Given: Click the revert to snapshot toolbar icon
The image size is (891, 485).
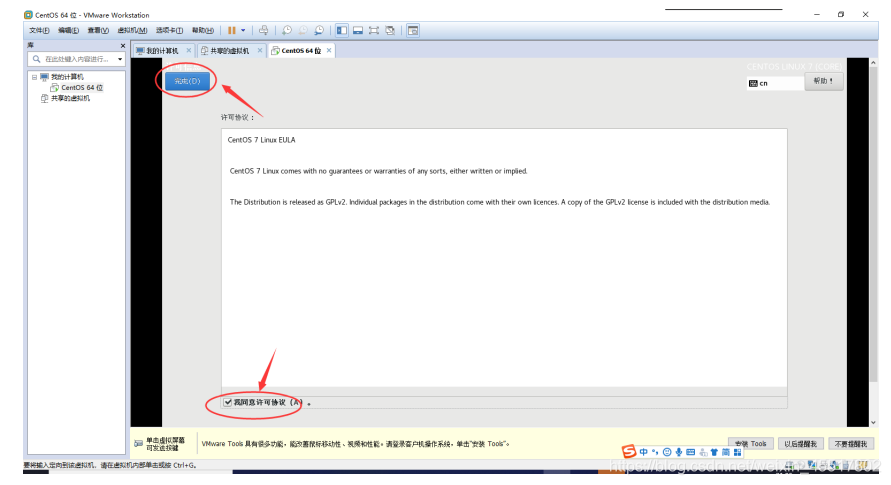Looking at the screenshot, I should [303, 31].
